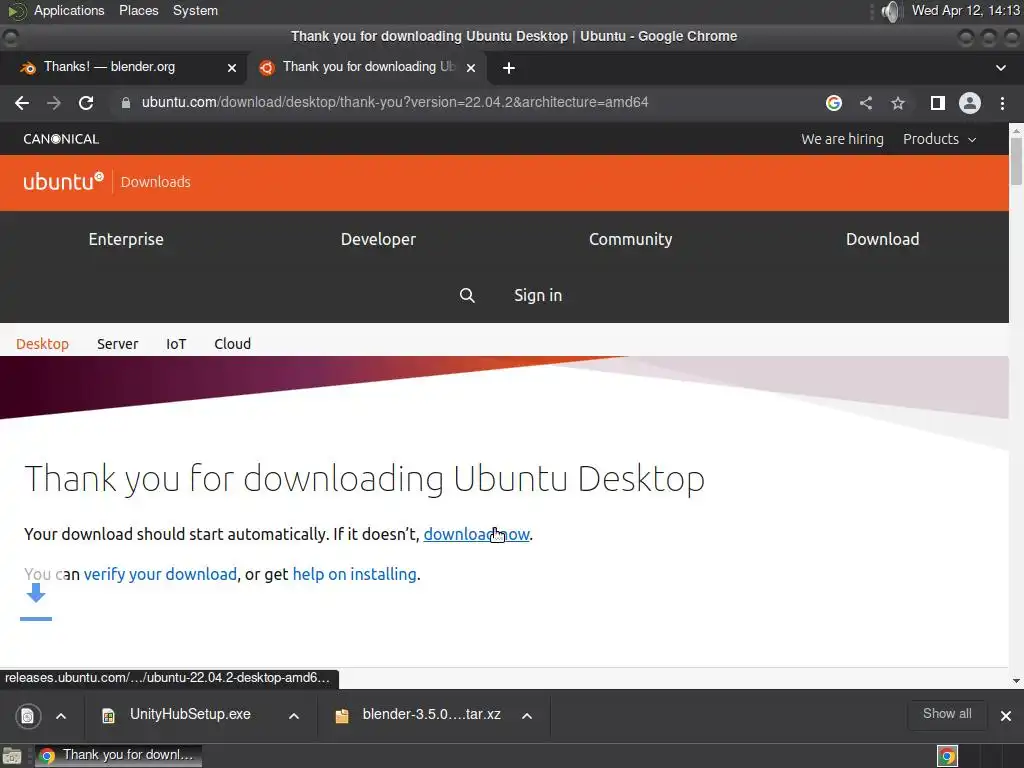
Task: Select Chrome window in the taskbar
Action: 118,756
